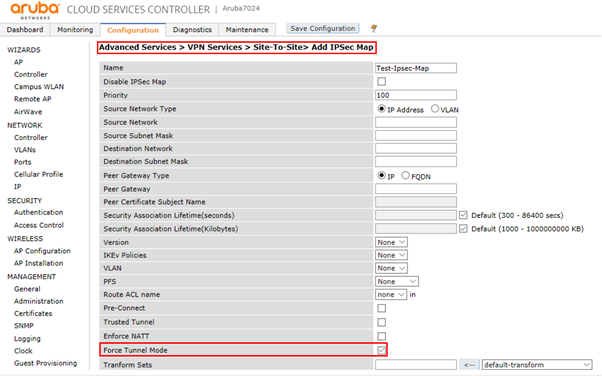This screenshot has height=376, width=602.
Task: Open the Version dropdown
Action: tap(391, 242)
